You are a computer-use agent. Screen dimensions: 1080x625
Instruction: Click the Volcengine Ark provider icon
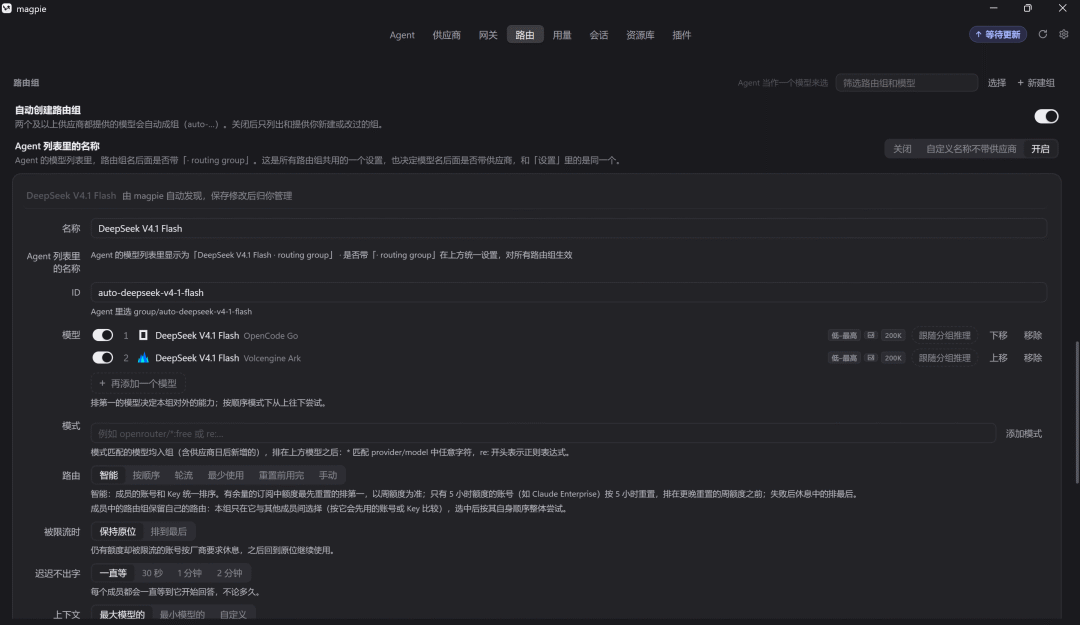point(143,358)
